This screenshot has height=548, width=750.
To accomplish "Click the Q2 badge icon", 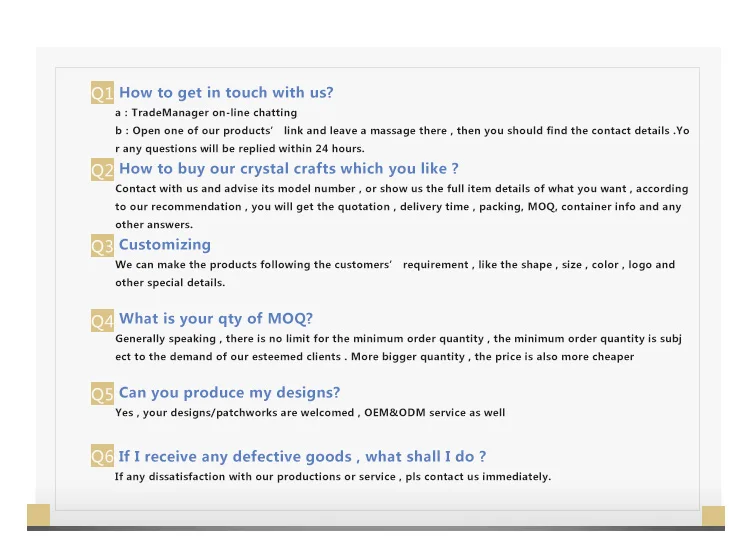I will (103, 170).
